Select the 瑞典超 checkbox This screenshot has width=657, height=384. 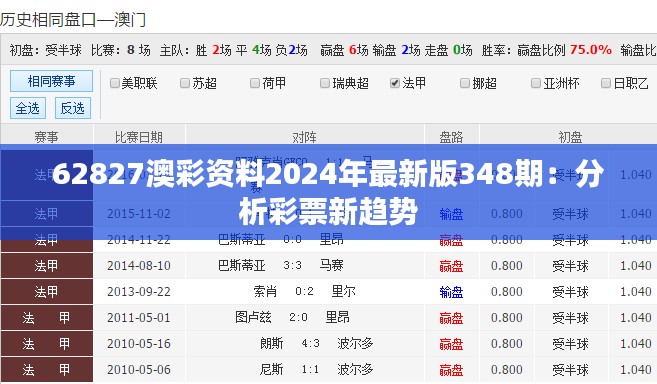325,83
